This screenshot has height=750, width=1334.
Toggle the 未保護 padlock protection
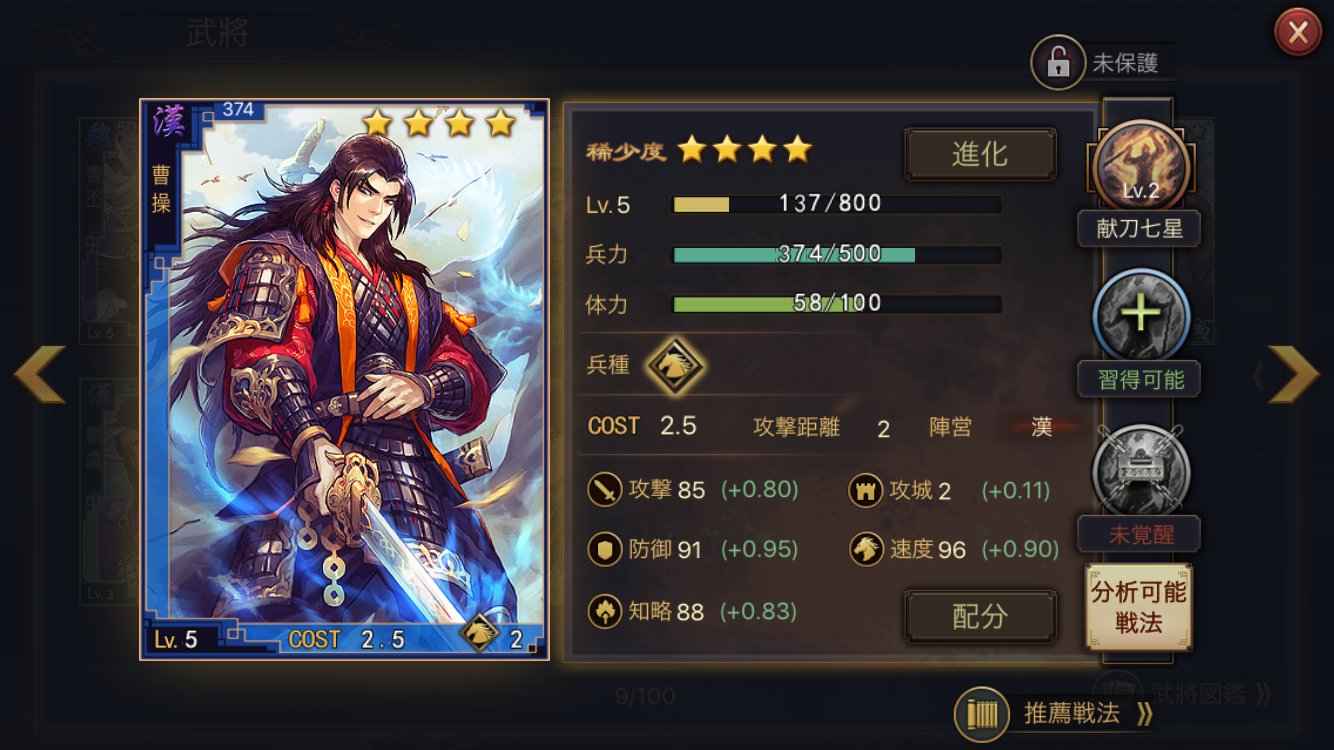pyautogui.click(x=1058, y=62)
